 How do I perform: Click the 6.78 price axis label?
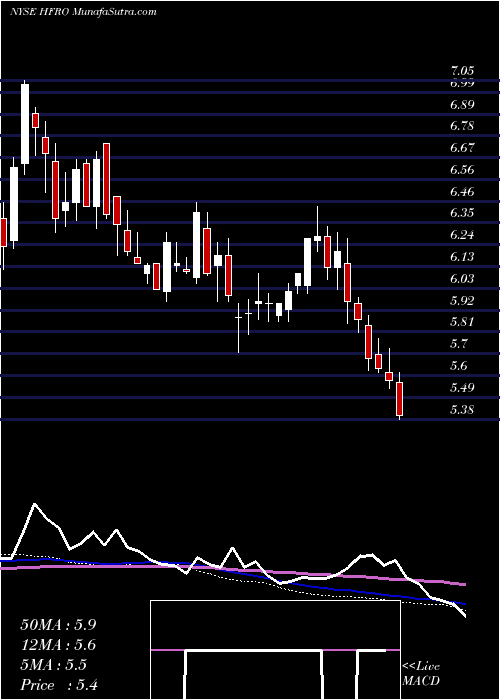point(462,126)
